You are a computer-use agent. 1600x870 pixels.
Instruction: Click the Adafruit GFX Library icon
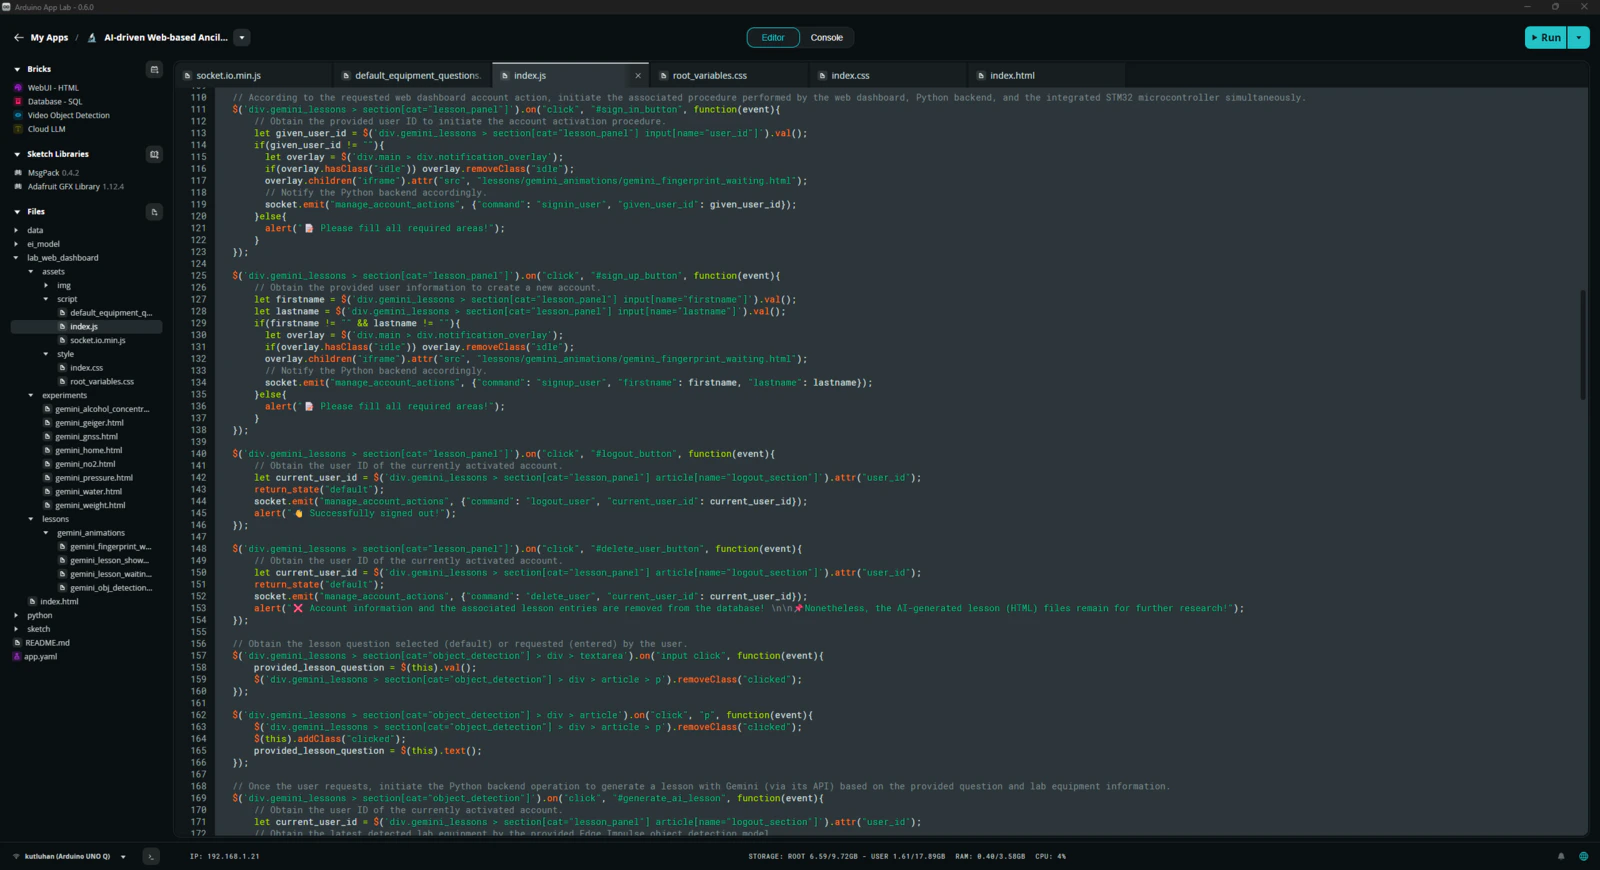18,187
